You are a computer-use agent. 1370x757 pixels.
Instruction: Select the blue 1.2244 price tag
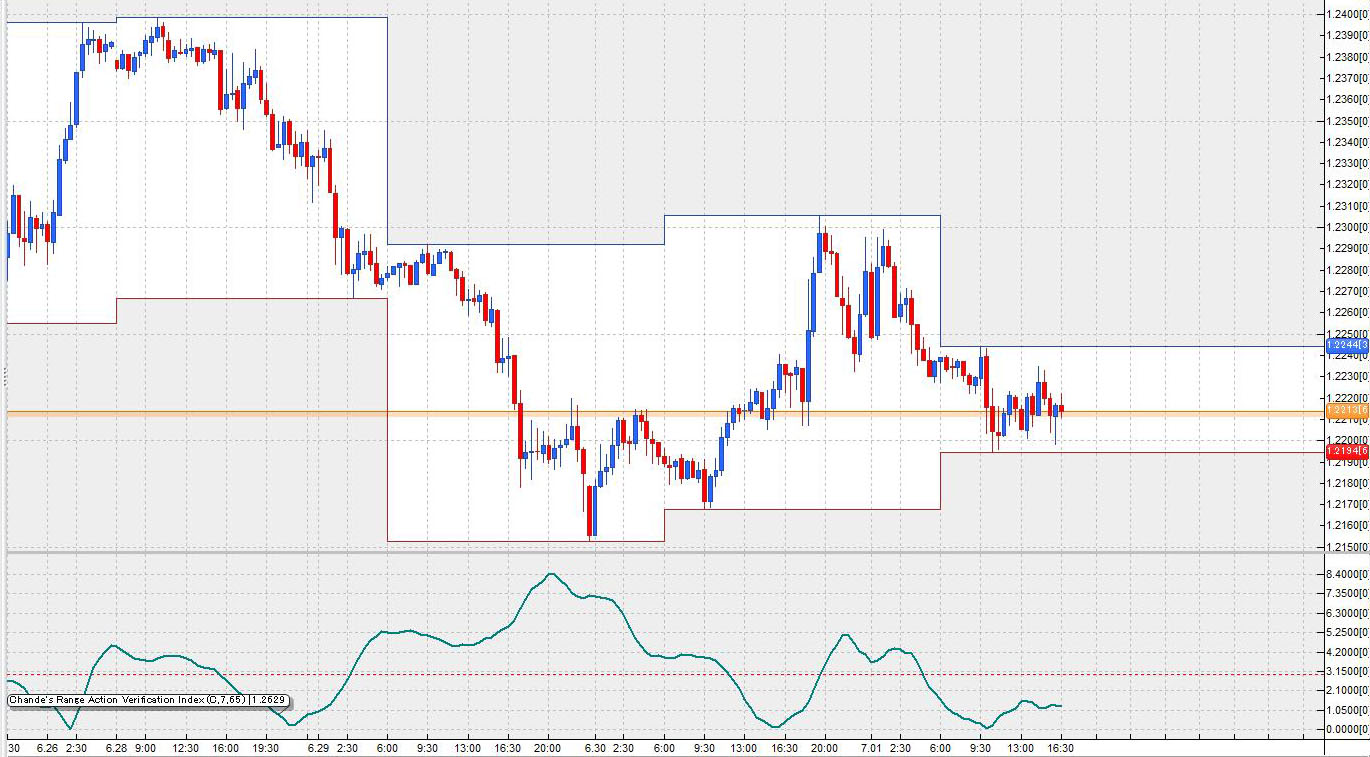1347,346
